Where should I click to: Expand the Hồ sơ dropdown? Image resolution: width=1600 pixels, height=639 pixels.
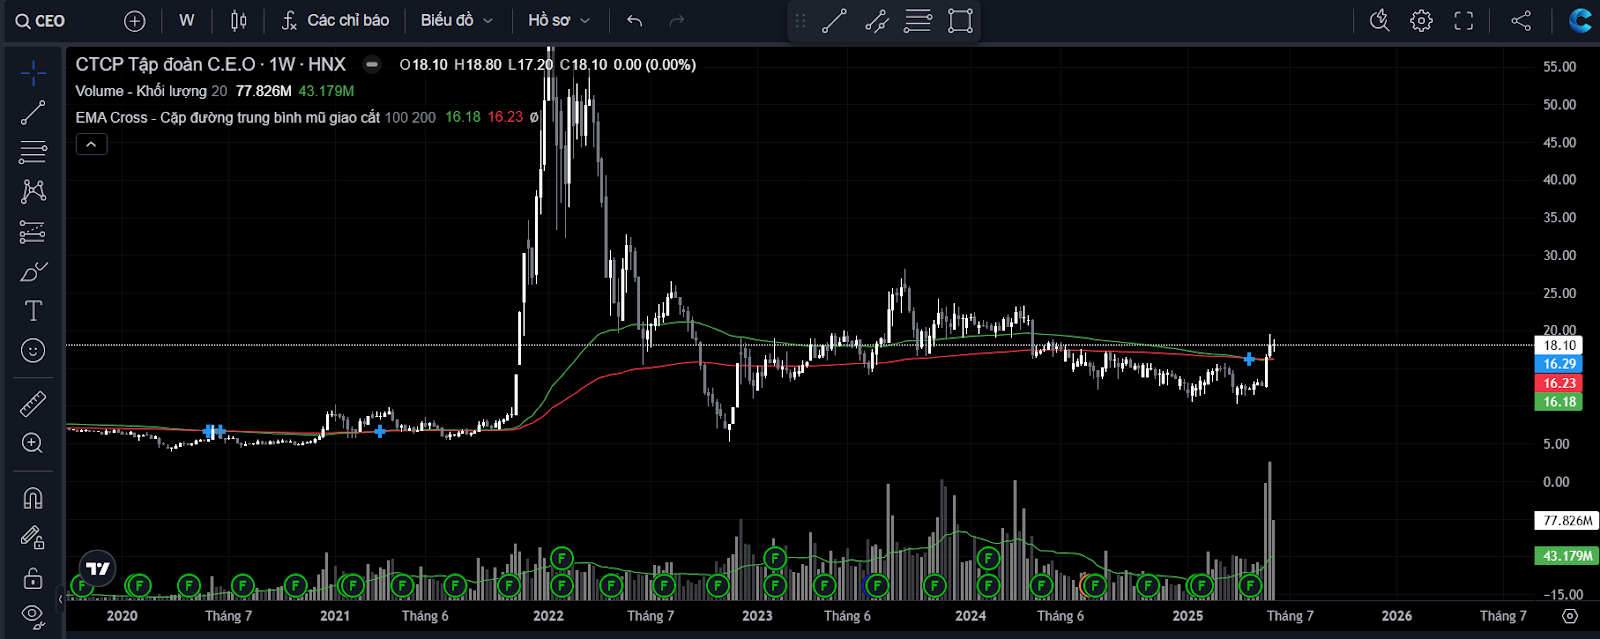pyautogui.click(x=559, y=20)
